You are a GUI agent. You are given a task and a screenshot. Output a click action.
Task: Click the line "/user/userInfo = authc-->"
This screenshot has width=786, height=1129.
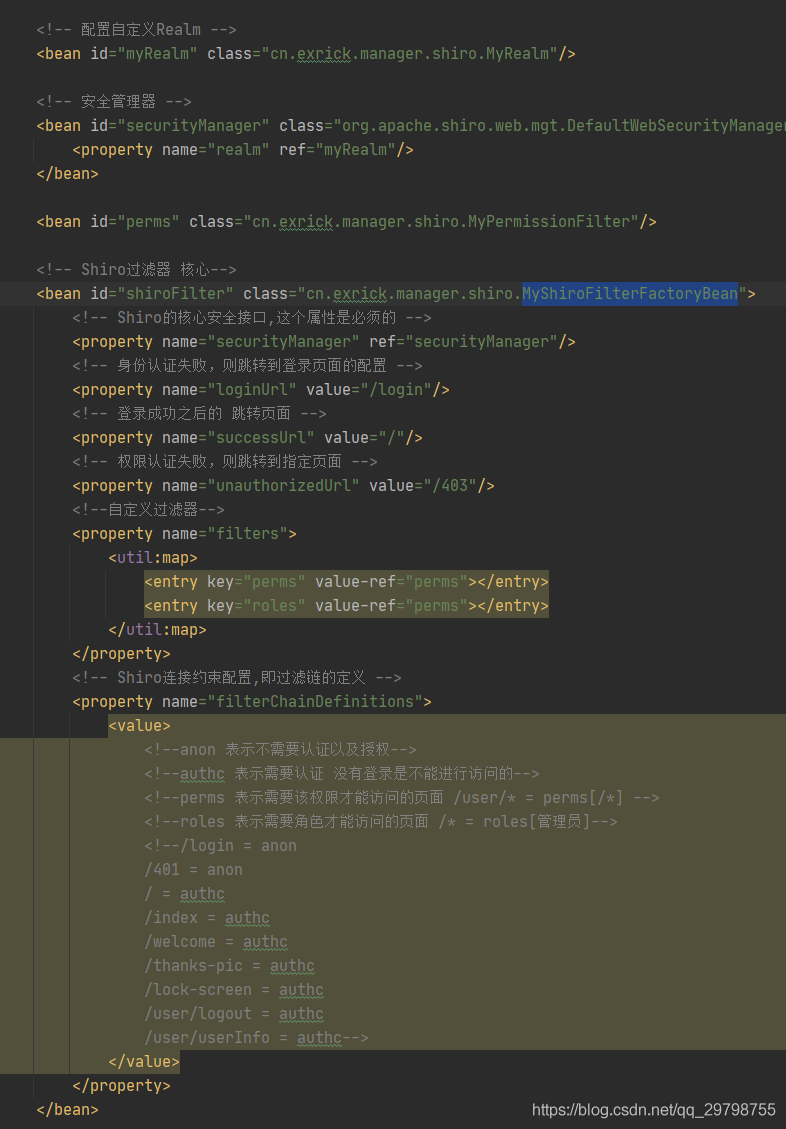(x=256, y=1038)
